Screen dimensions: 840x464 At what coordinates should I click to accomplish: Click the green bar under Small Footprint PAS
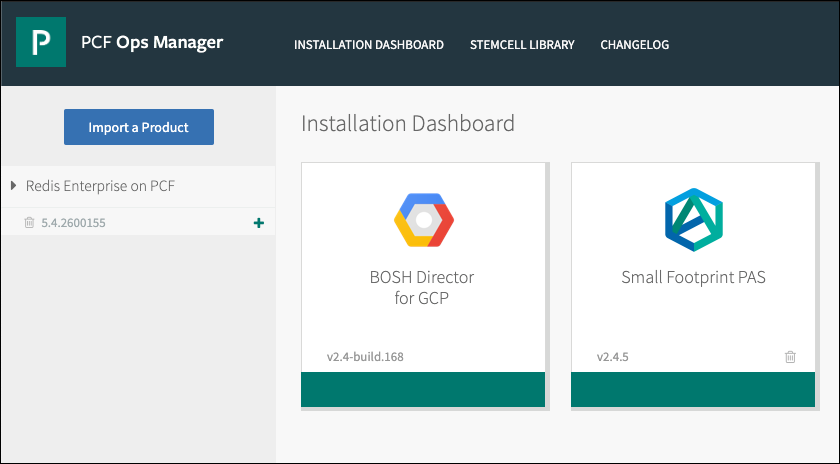(x=693, y=389)
